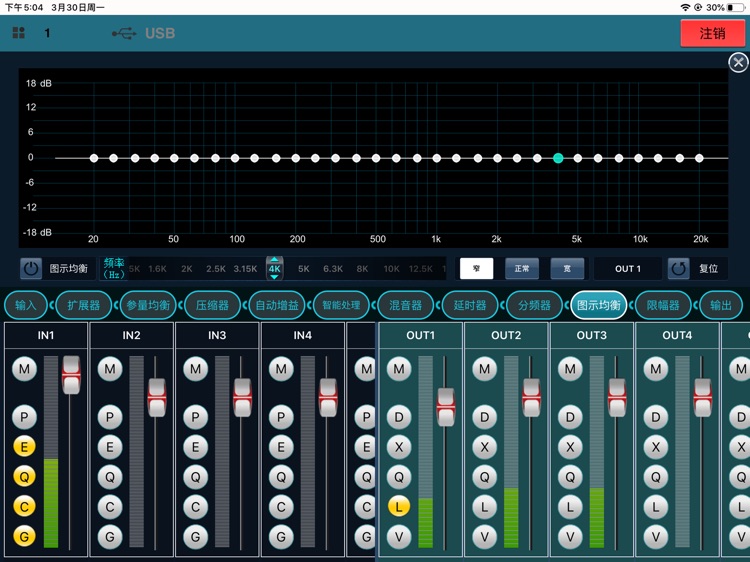
Task: Click the L button on OUT2
Action: pyautogui.click(x=485, y=507)
